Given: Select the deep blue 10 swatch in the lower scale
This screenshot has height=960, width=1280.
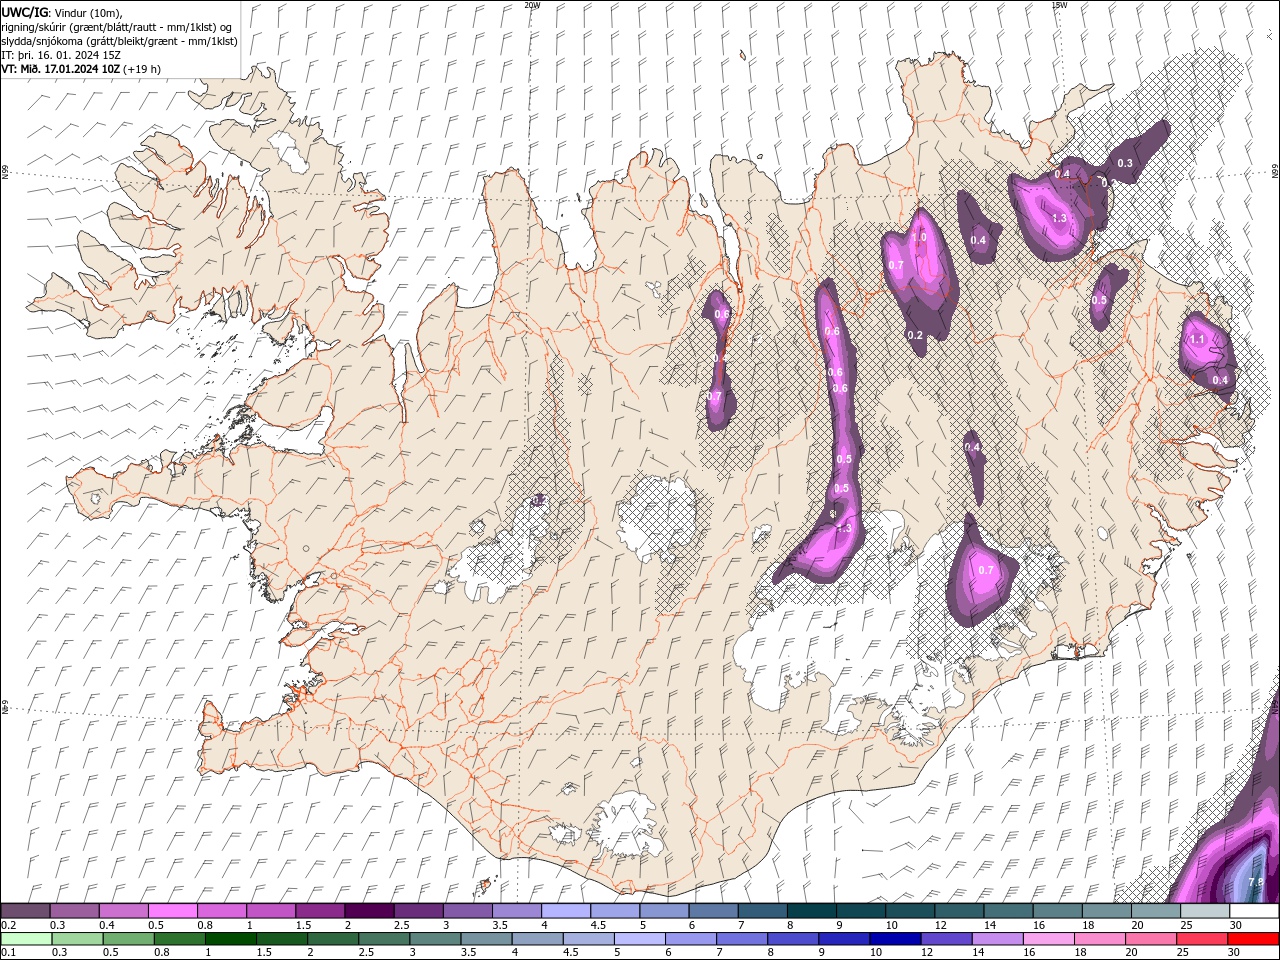Looking at the screenshot, I should 894,939.
